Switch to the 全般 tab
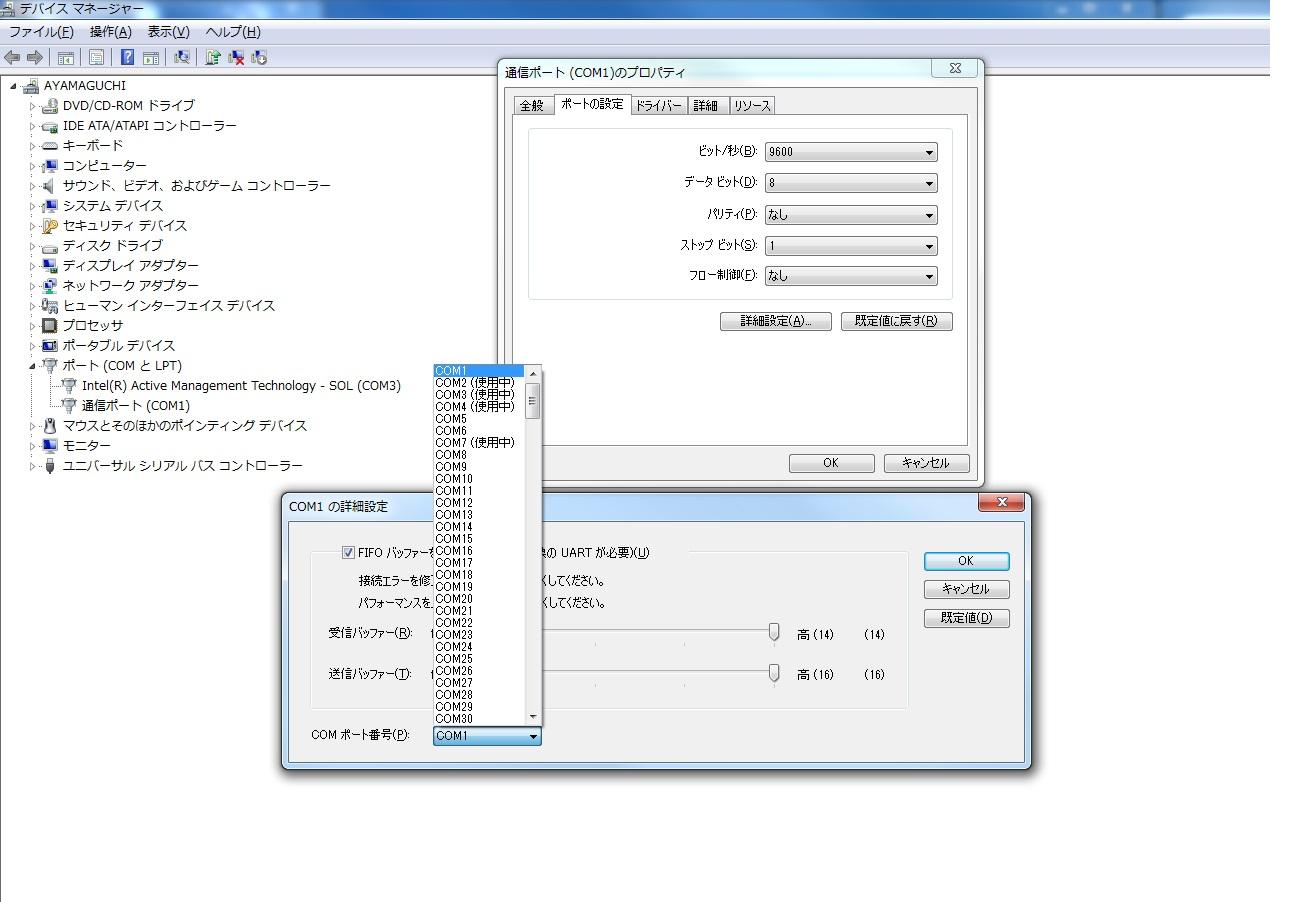This screenshot has height=902, width=1313. coord(532,106)
